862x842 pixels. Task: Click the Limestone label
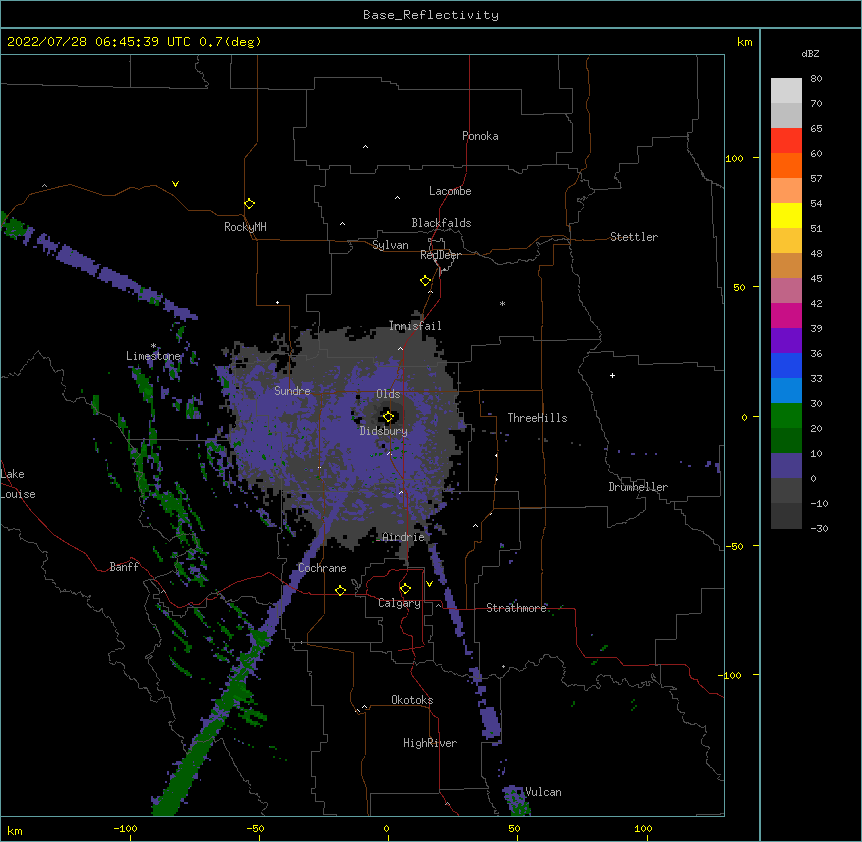[153, 356]
